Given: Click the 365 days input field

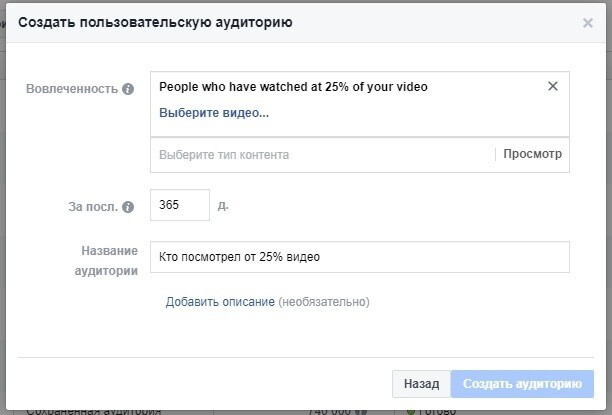Looking at the screenshot, I should click(179, 205).
